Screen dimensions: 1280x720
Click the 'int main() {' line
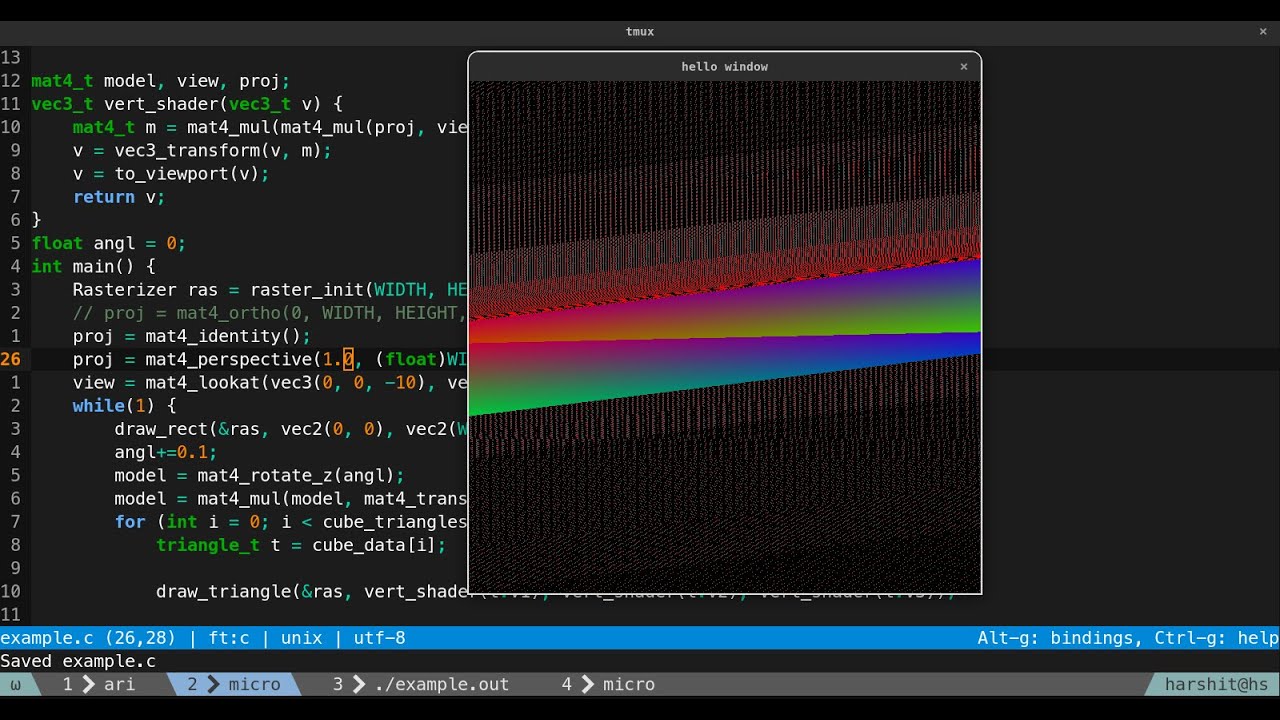[93, 267]
